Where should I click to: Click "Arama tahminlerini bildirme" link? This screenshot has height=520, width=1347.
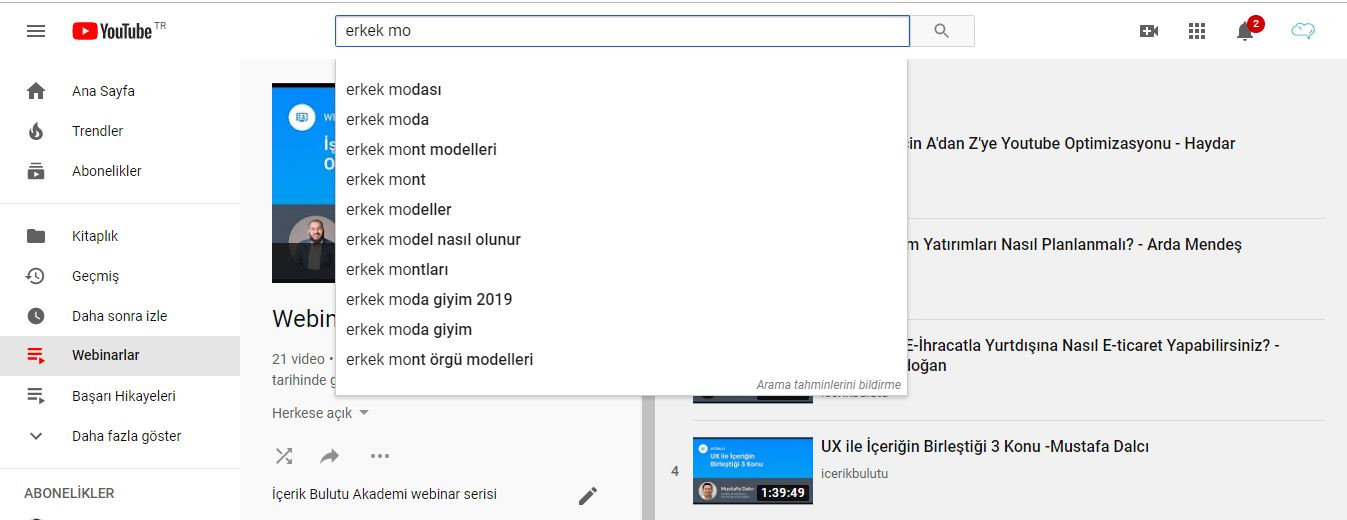click(828, 384)
